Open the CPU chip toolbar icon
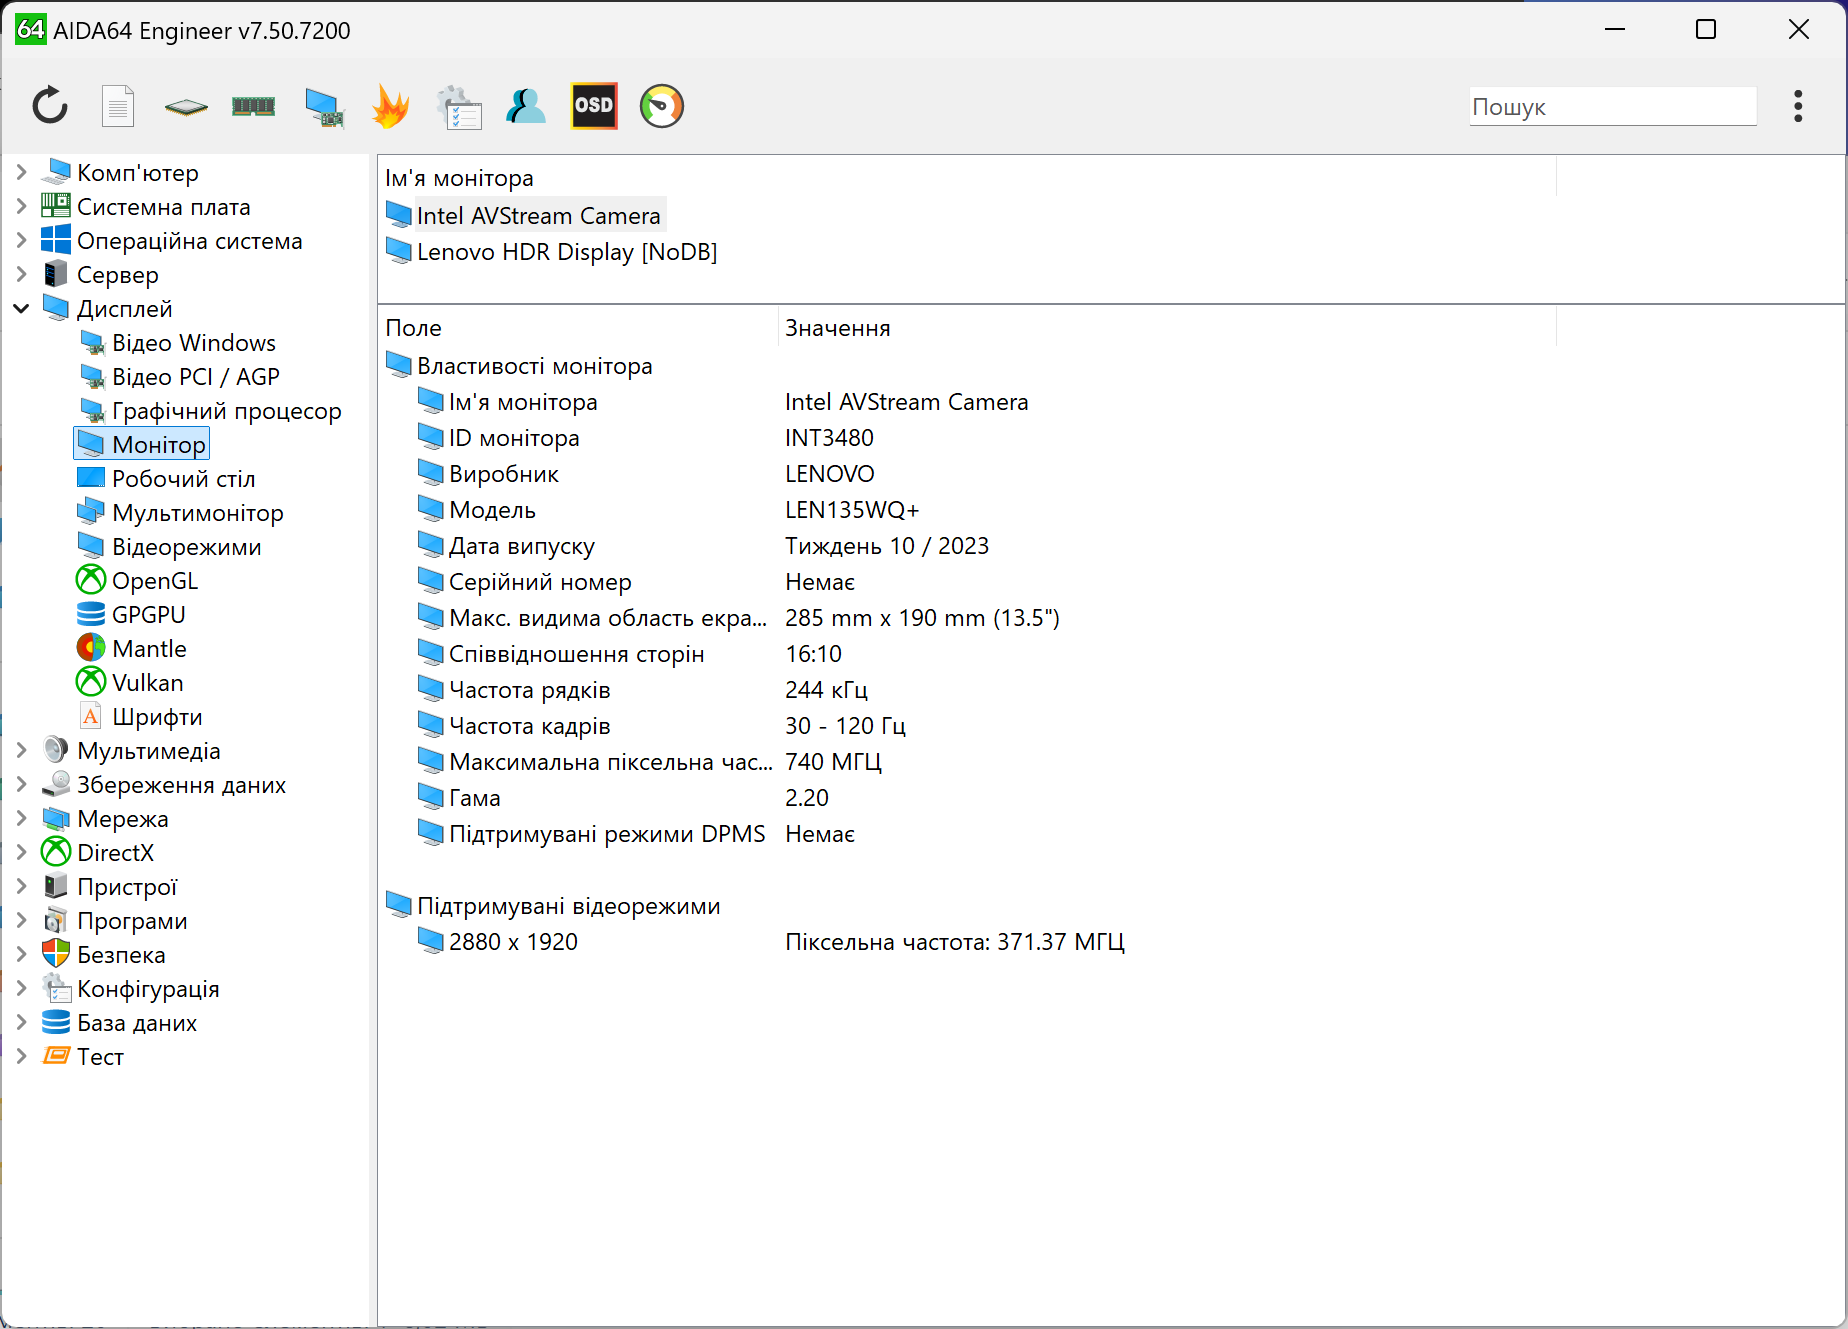The image size is (1848, 1329). tap(186, 106)
